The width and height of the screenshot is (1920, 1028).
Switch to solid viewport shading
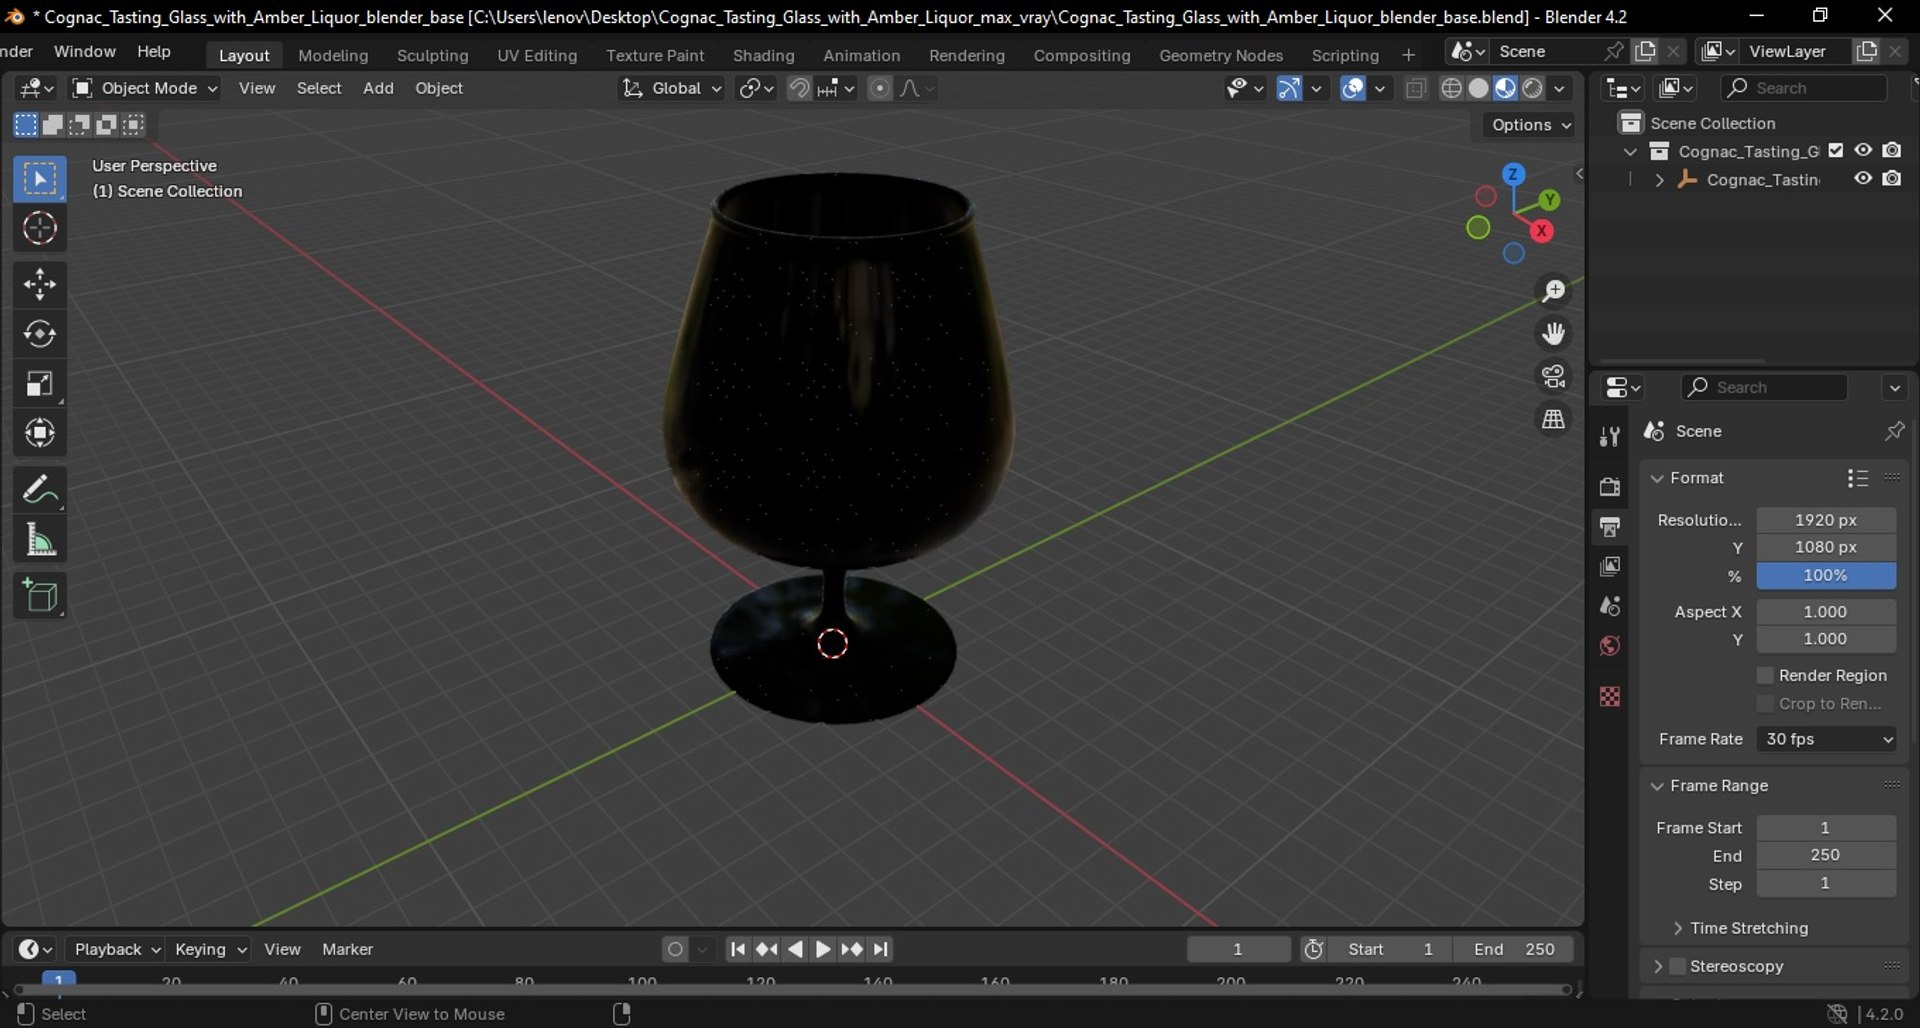click(x=1479, y=88)
